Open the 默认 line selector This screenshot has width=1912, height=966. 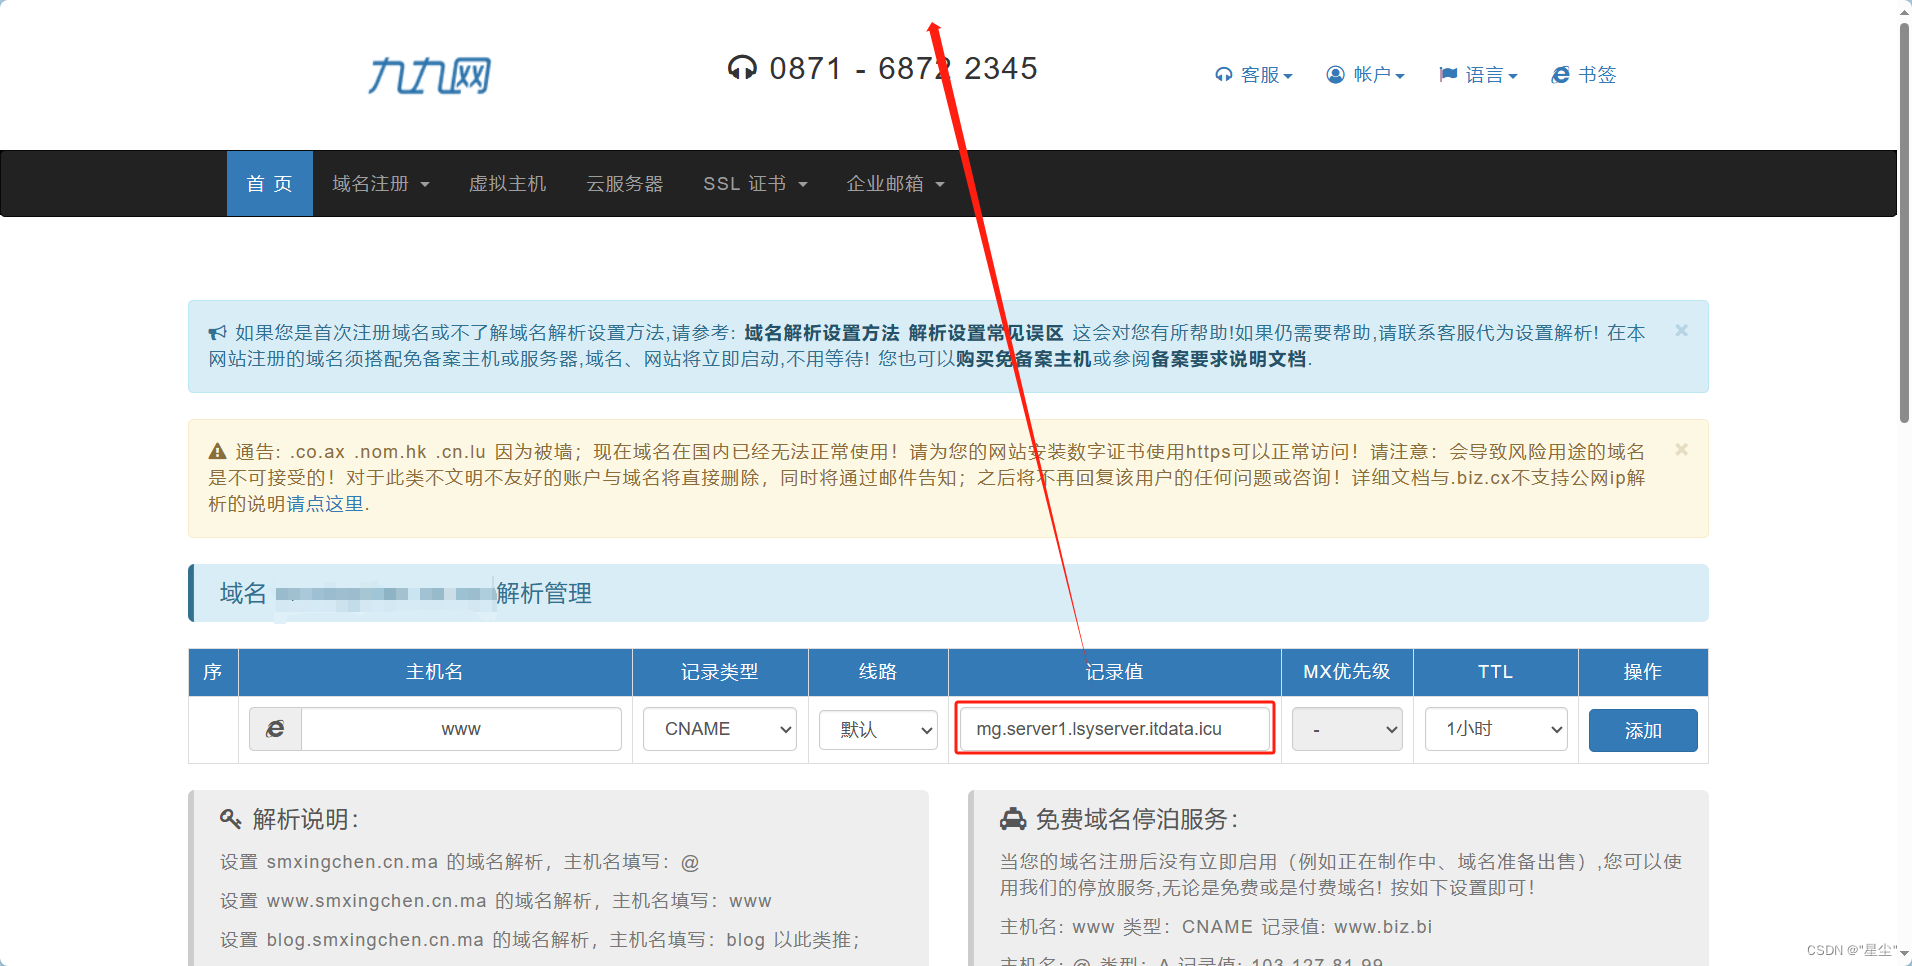tap(877, 730)
